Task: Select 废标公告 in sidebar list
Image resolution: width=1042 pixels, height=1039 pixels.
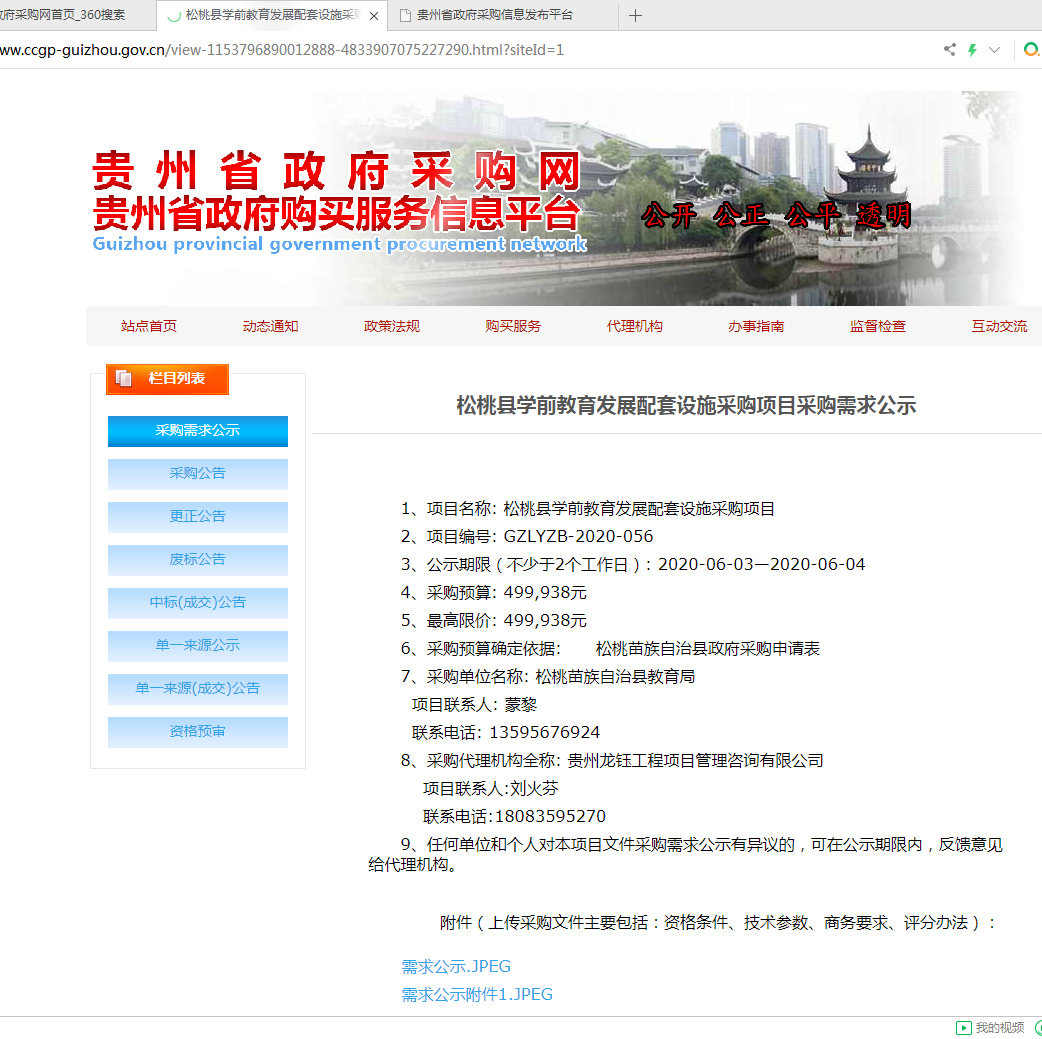Action: coord(198,560)
